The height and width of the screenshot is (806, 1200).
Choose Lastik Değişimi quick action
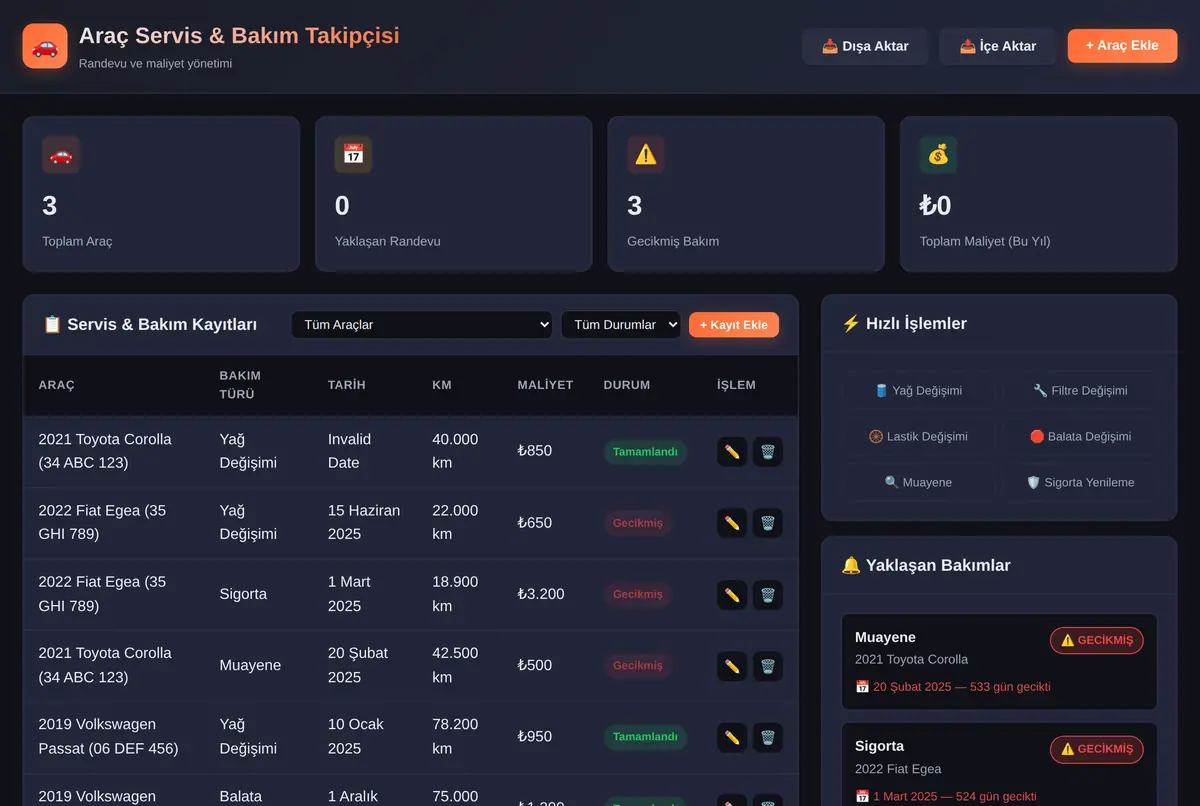(918, 437)
